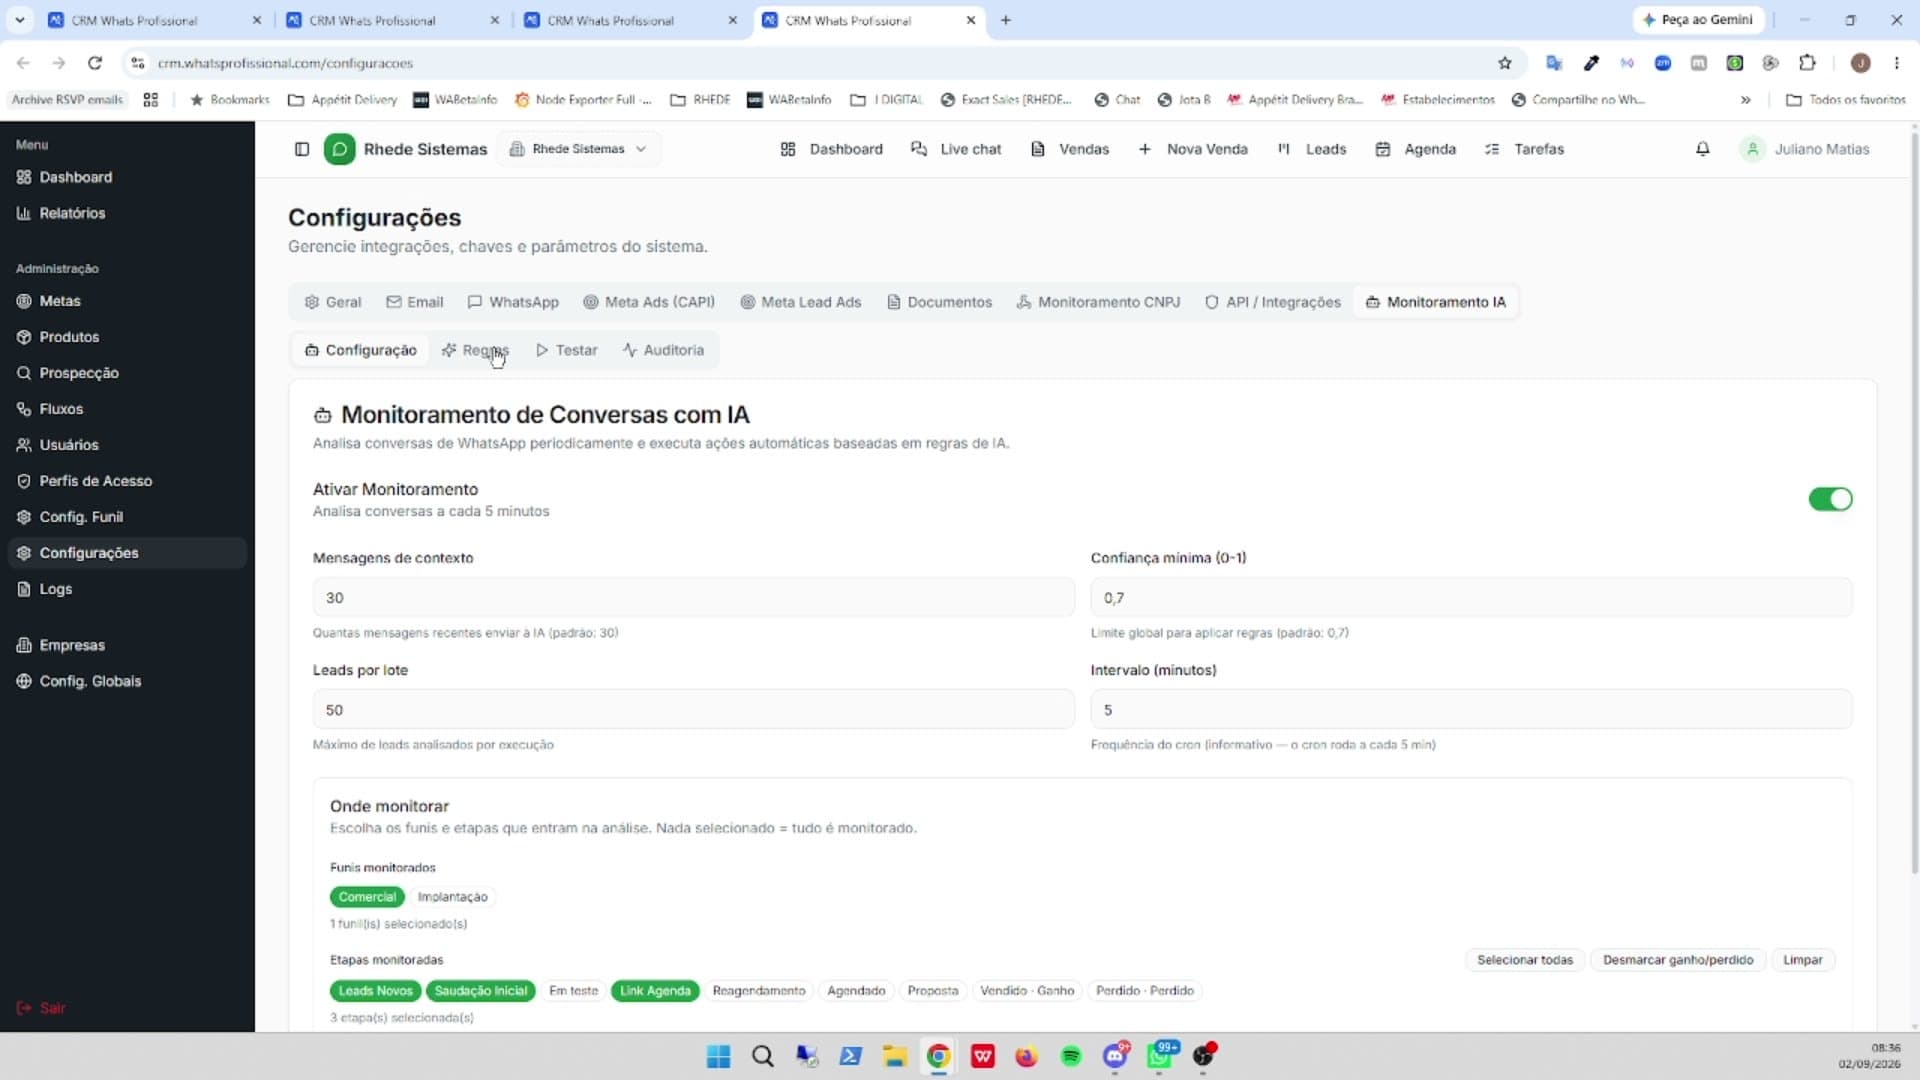Click the Selecionar todas button
The image size is (1920, 1080).
[x=1525, y=960]
